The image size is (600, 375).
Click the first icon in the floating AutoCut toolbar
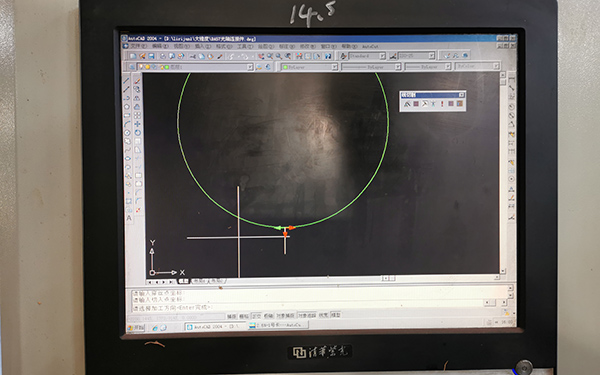tap(407, 104)
